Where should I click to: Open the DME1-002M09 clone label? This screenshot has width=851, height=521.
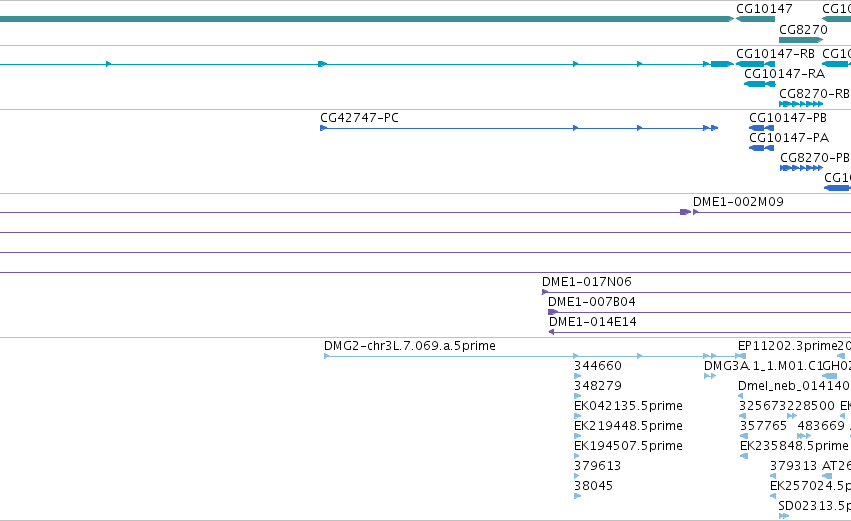738,202
